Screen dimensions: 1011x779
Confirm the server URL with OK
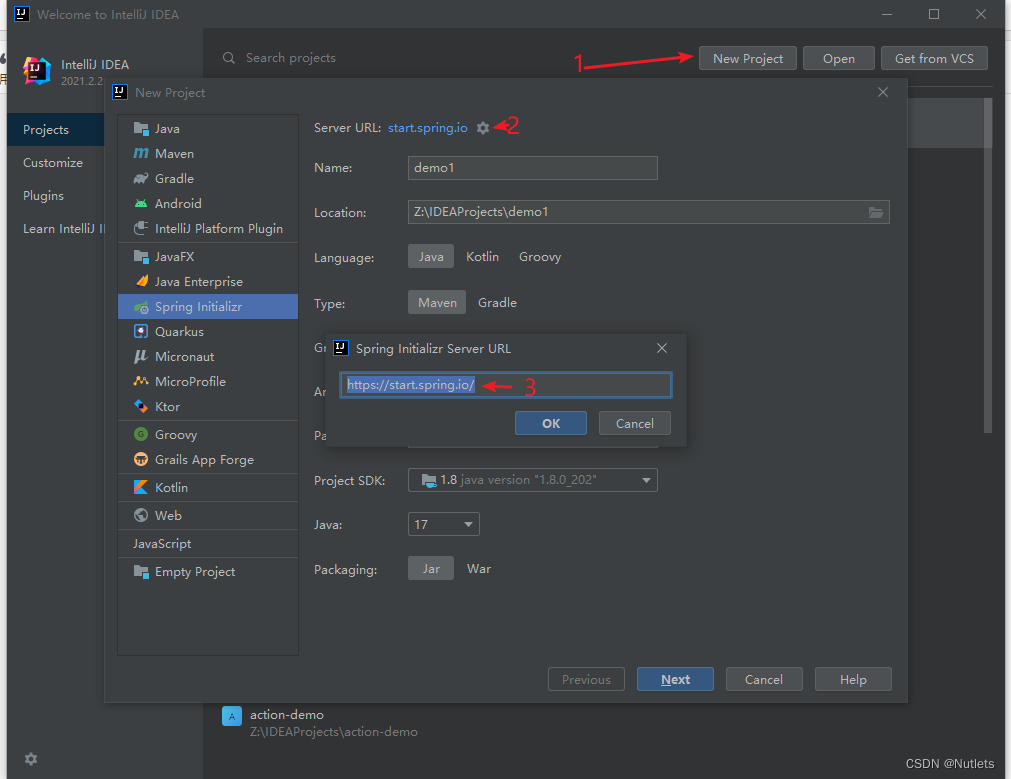tap(550, 422)
